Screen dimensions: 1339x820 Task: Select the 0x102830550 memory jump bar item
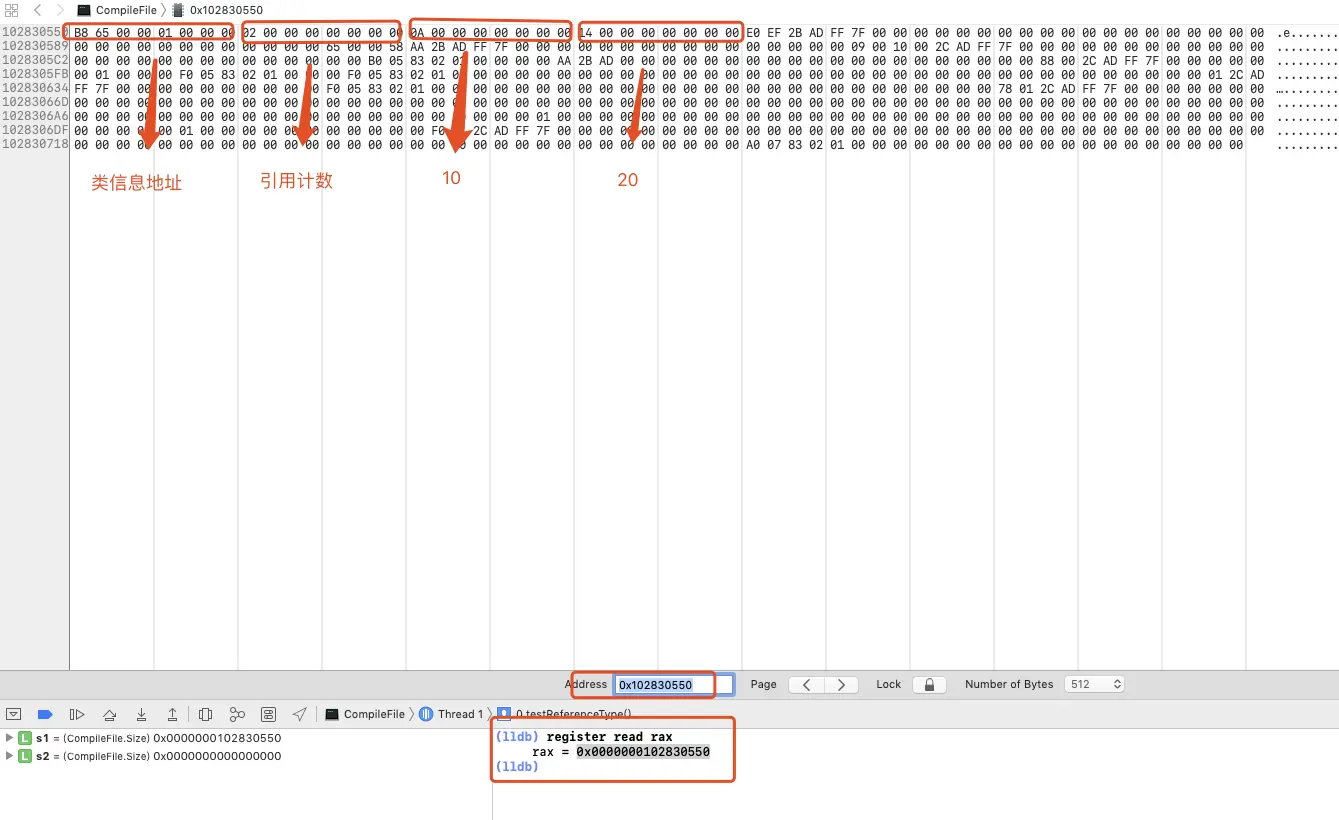pyautogui.click(x=218, y=9)
